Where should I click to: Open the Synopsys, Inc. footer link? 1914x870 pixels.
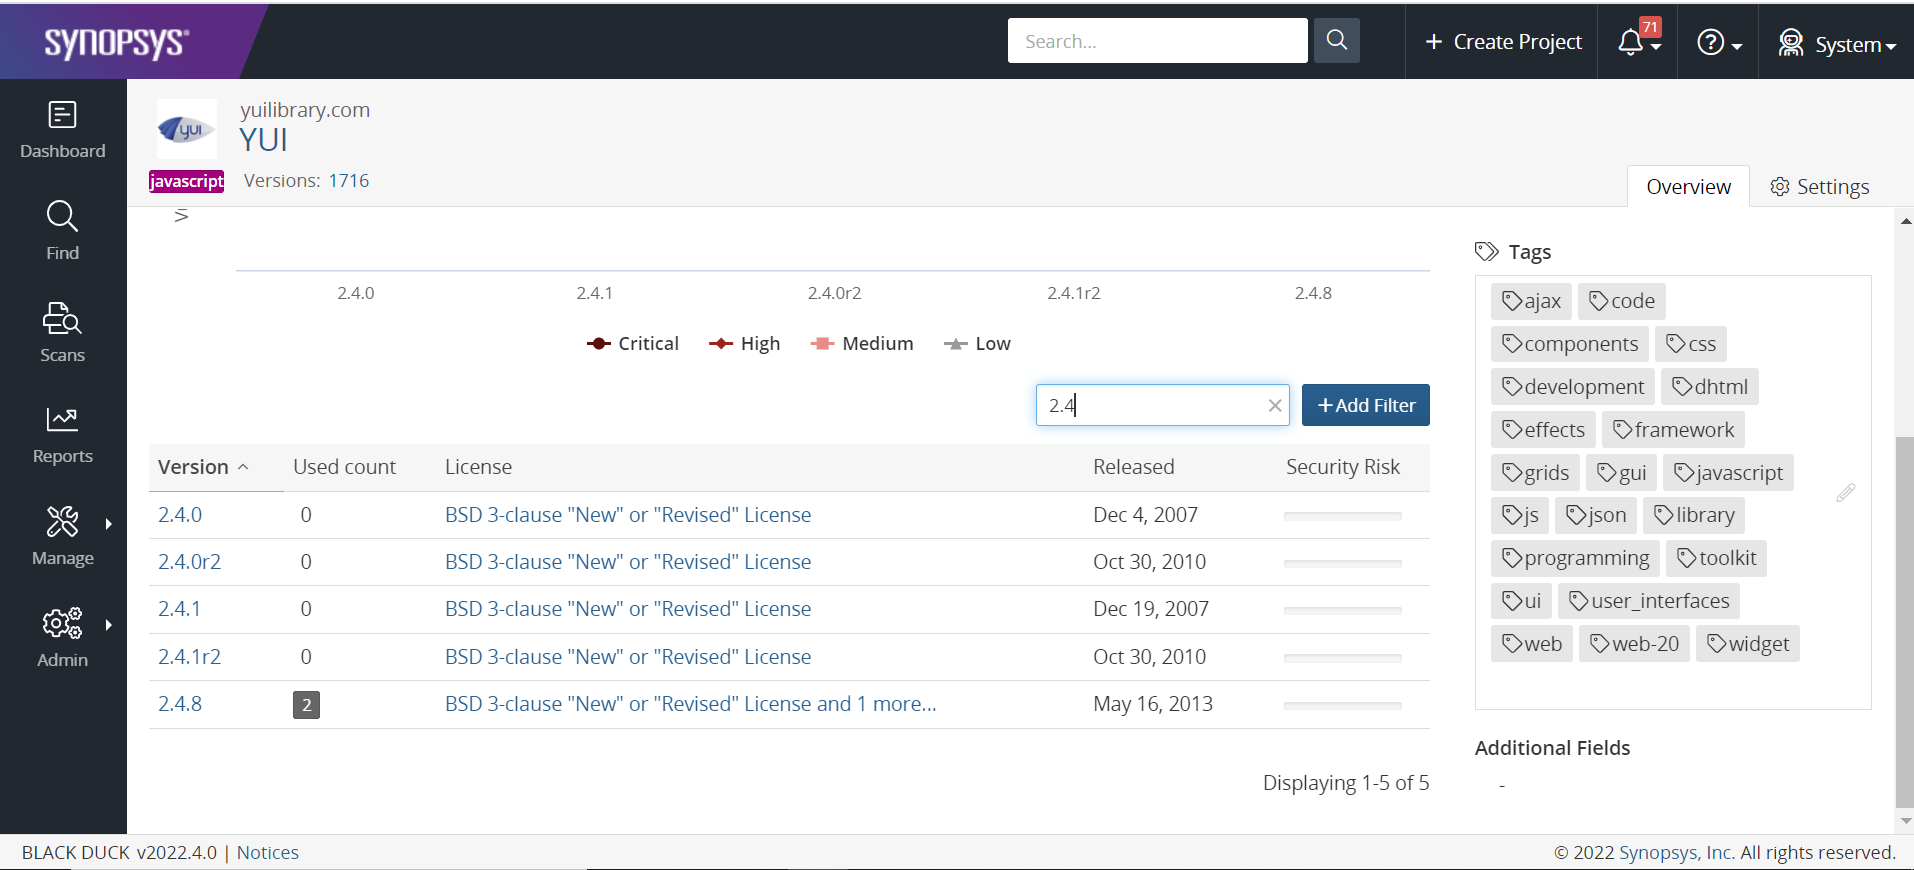1676,853
